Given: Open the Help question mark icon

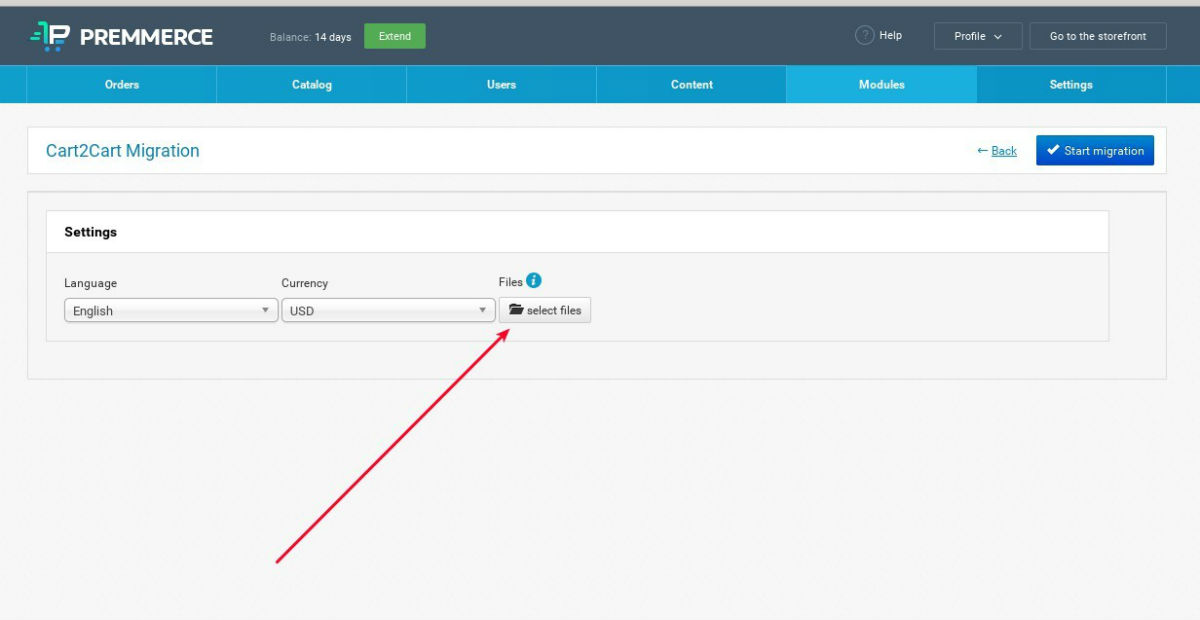Looking at the screenshot, I should tap(865, 36).
